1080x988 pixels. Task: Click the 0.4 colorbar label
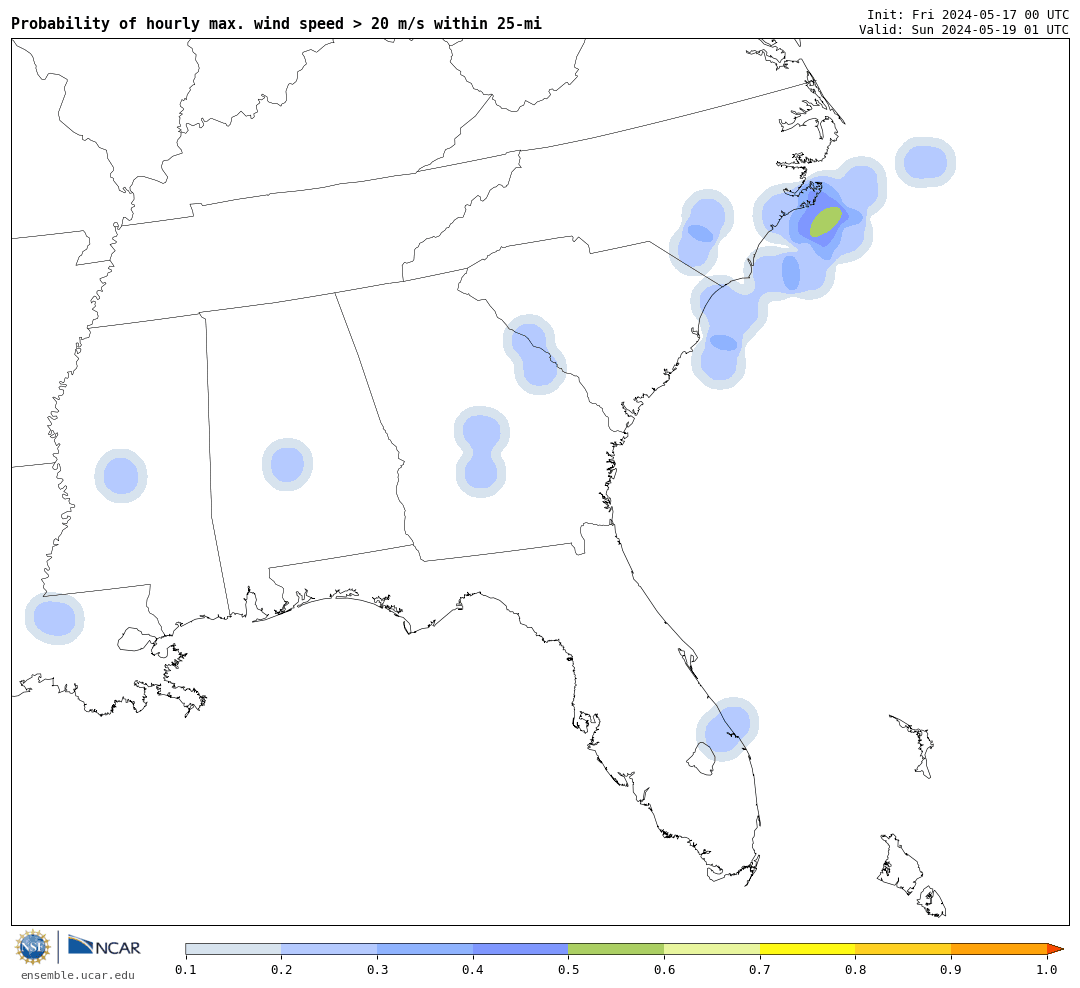(x=473, y=970)
